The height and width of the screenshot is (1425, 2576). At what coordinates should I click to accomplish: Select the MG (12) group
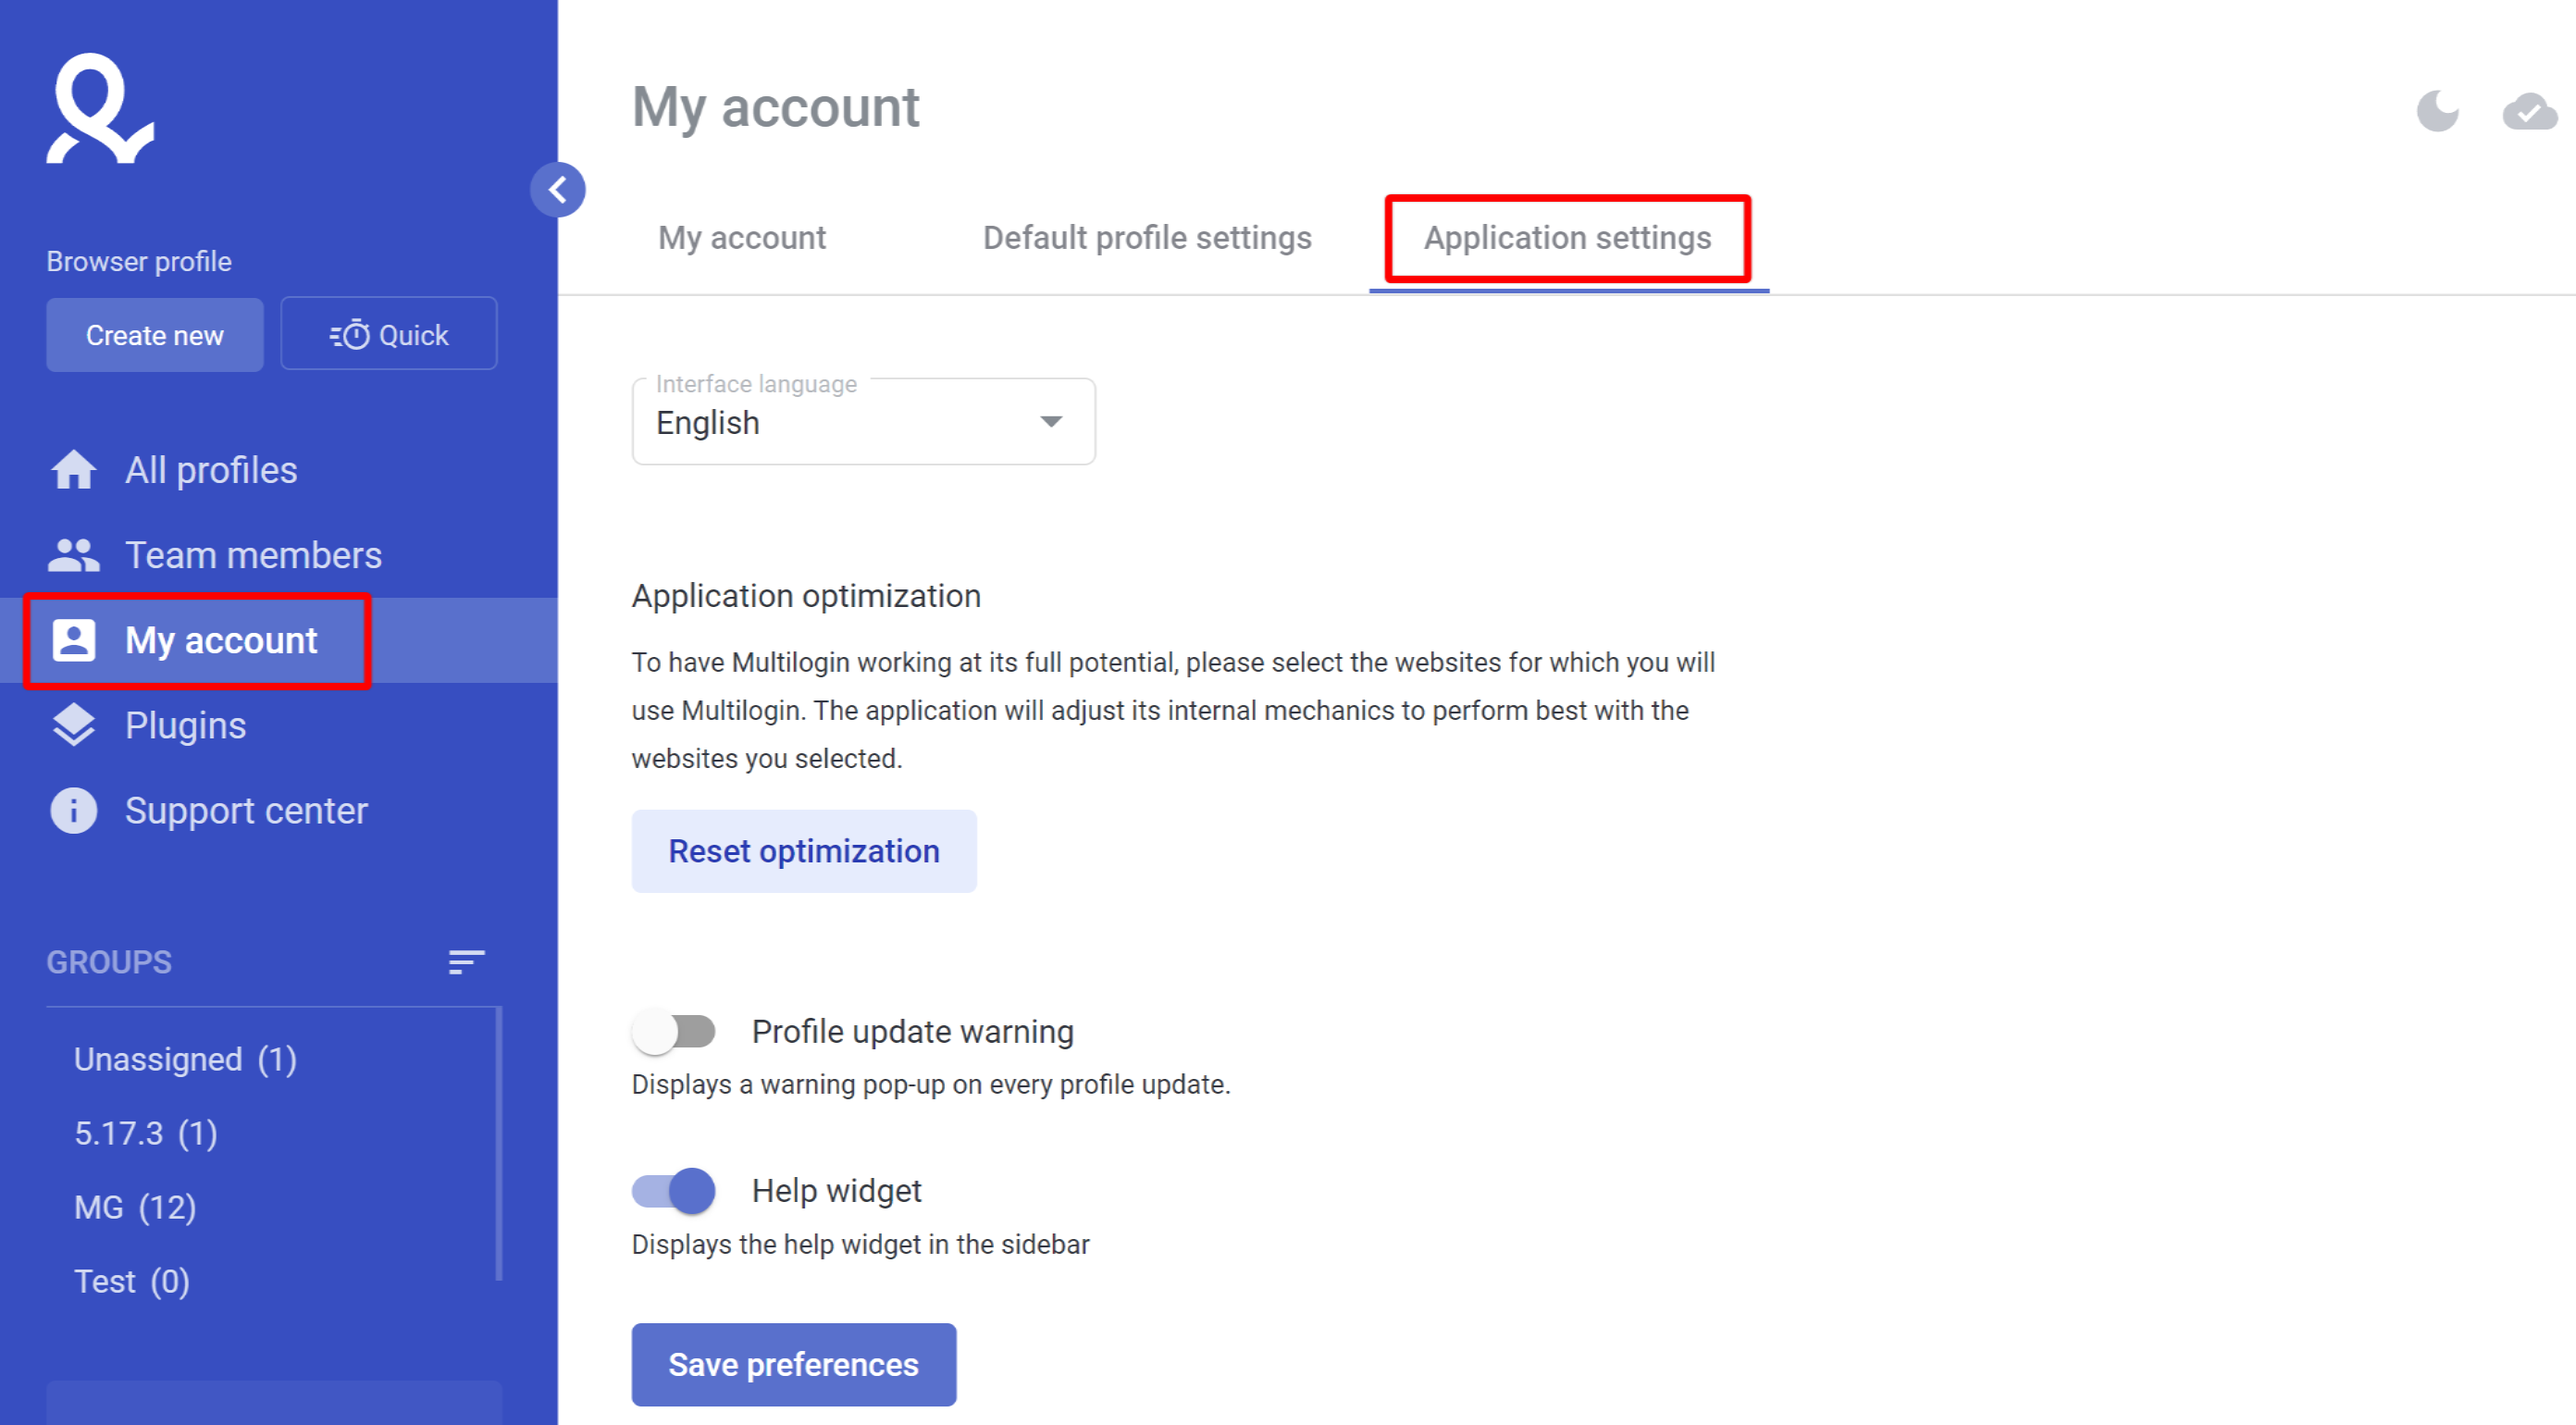point(135,1207)
